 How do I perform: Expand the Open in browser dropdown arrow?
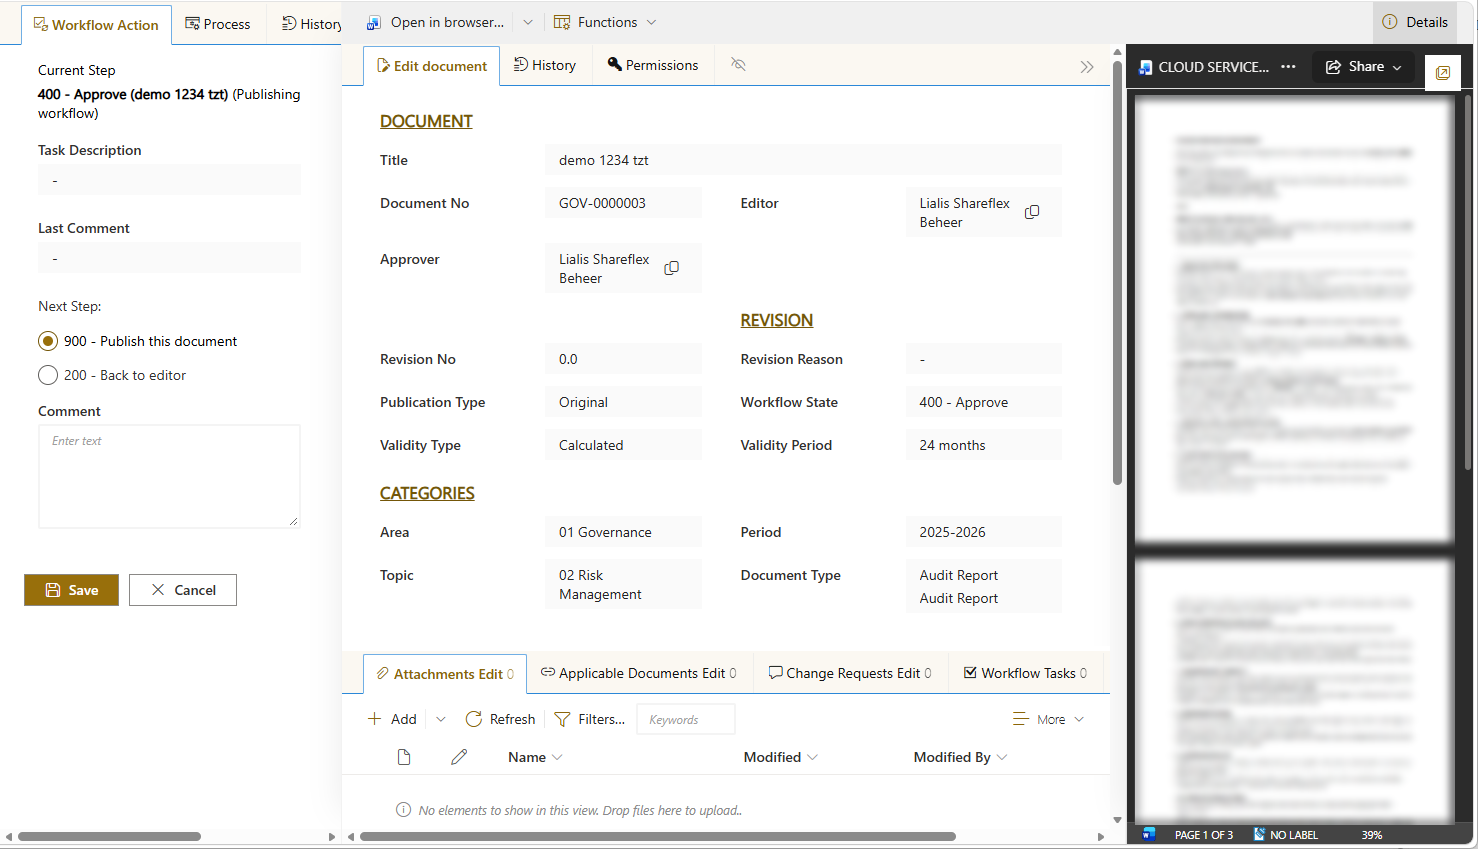pos(528,22)
